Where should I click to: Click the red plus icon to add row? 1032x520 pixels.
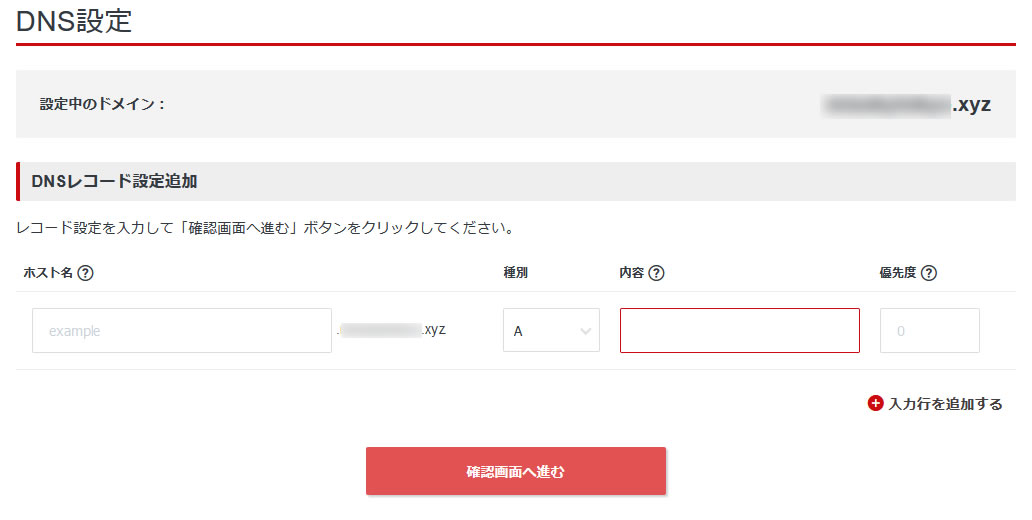pos(876,404)
